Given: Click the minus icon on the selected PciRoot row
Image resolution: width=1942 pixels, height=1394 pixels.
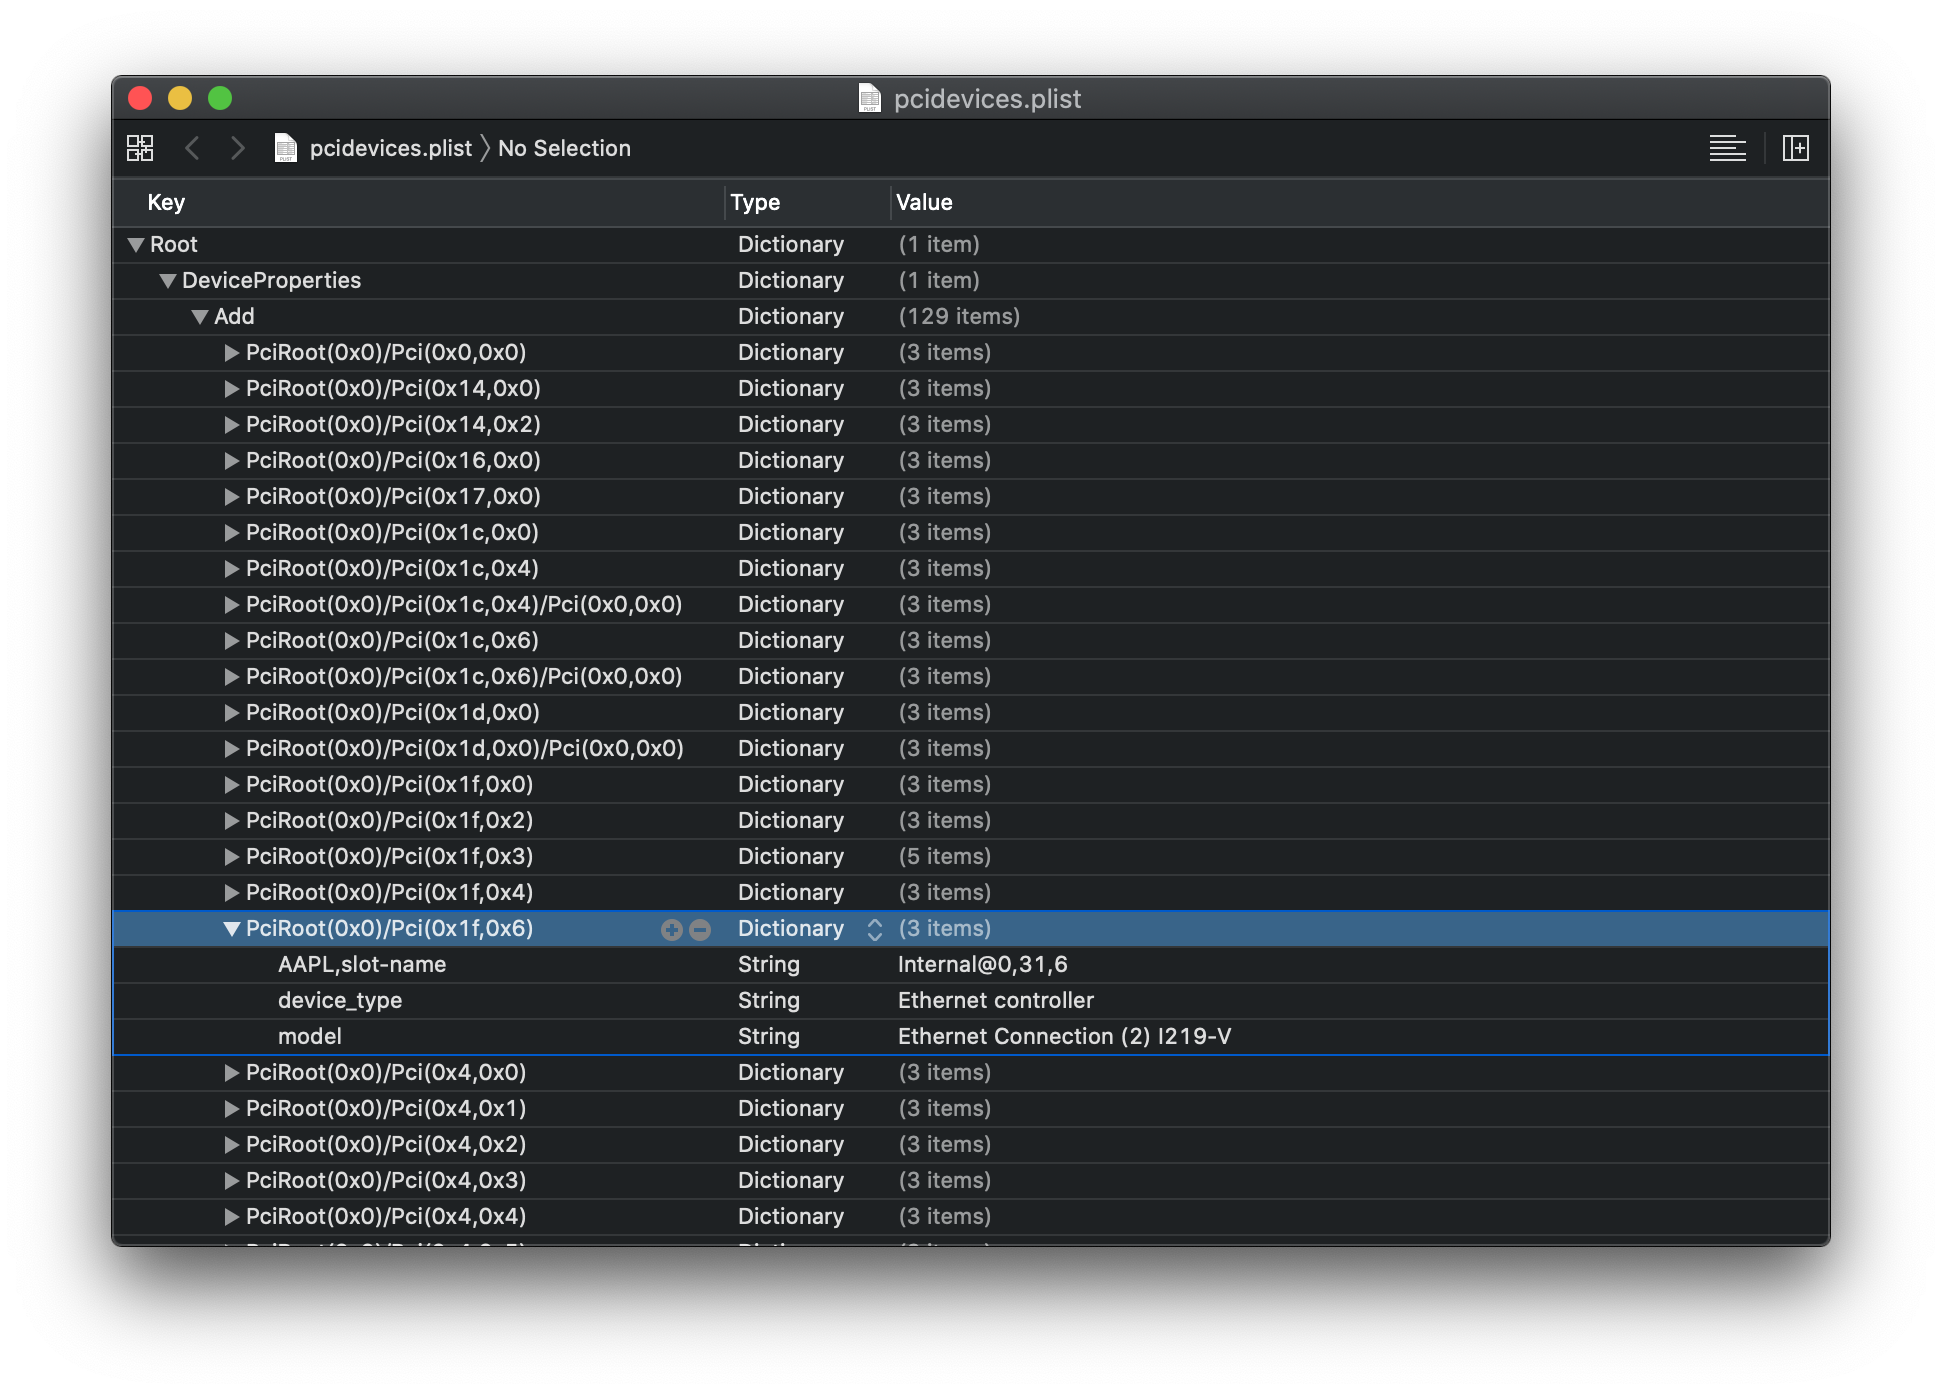Looking at the screenshot, I should (x=700, y=929).
